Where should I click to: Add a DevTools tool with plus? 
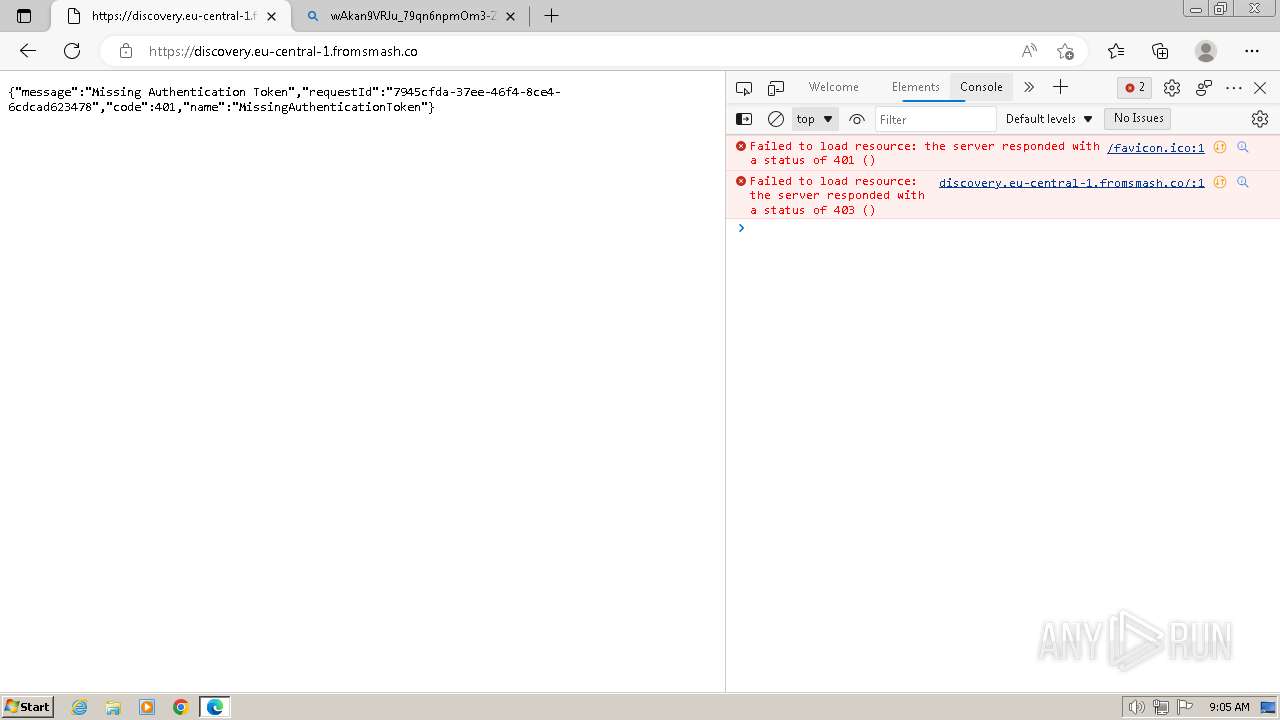(1061, 87)
